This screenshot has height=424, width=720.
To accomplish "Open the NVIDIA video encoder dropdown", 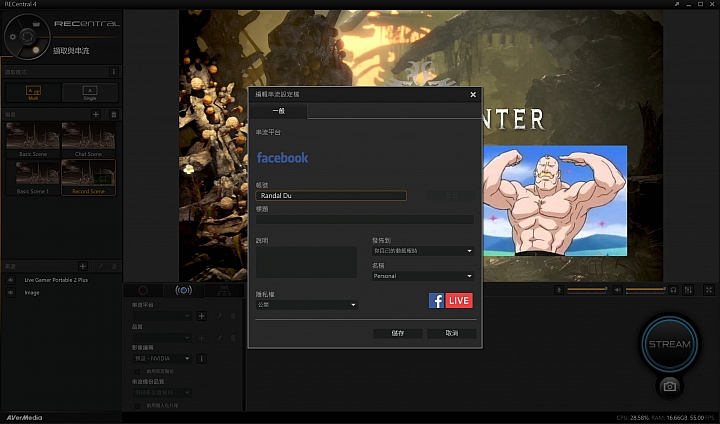I will (162, 358).
